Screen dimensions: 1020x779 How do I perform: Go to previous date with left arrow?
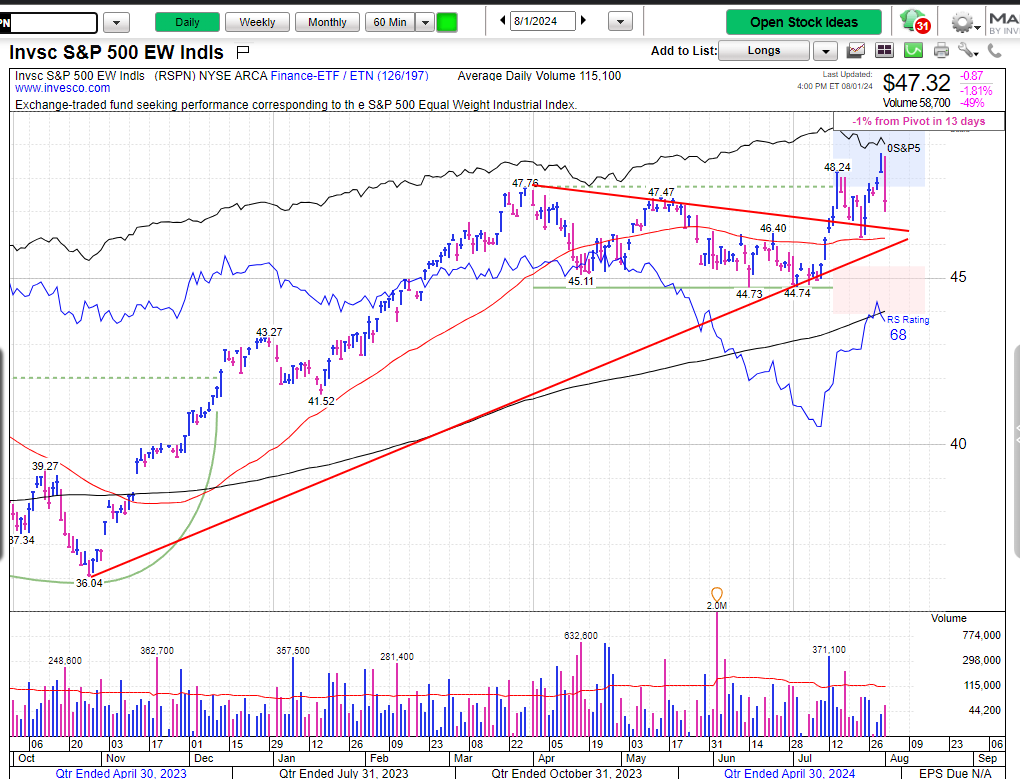503,21
